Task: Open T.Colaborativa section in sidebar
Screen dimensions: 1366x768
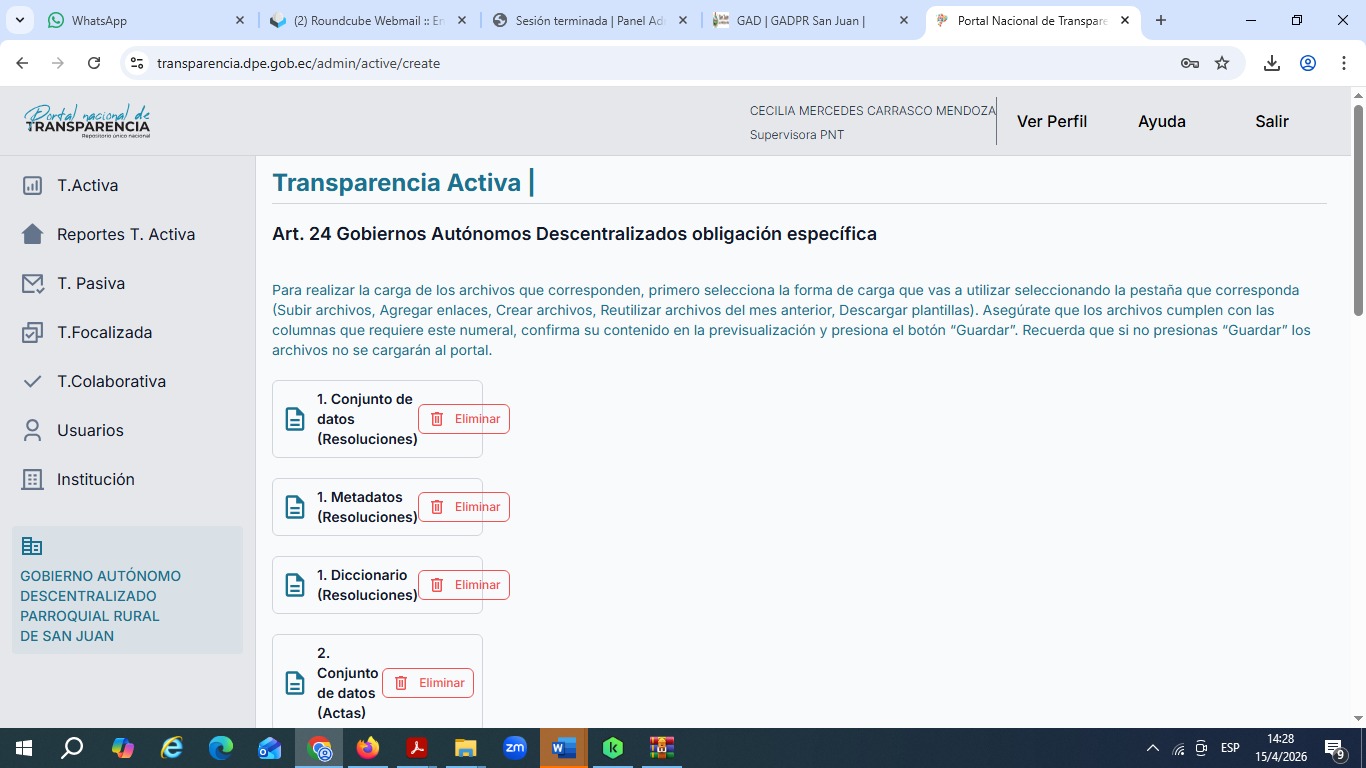Action: 110,381
